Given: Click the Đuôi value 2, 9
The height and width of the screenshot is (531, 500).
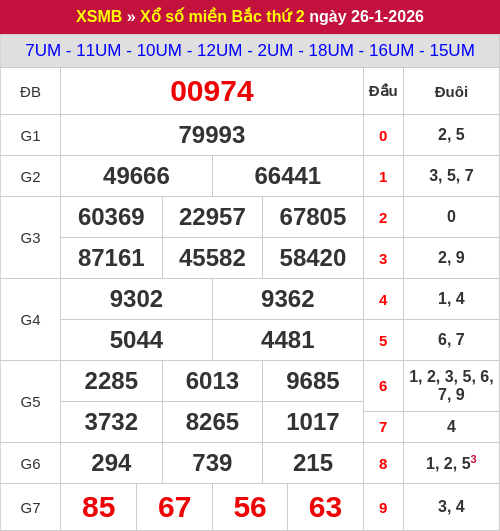Looking at the screenshot, I should (451, 258).
